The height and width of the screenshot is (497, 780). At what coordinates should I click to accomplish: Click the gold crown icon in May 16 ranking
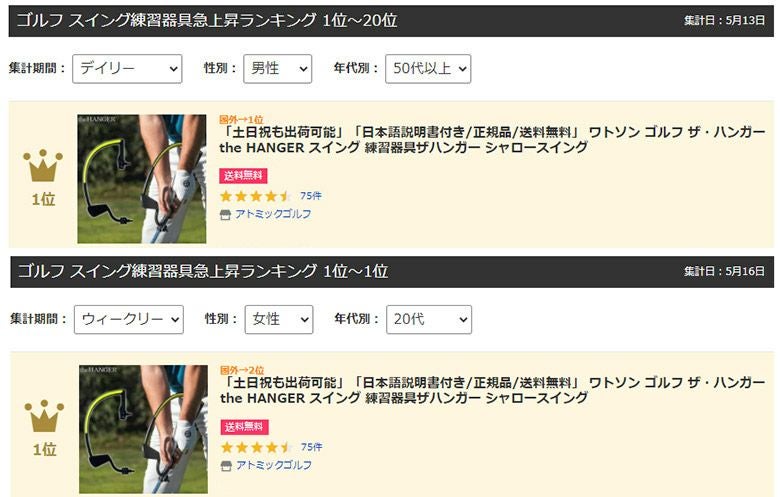[44, 416]
